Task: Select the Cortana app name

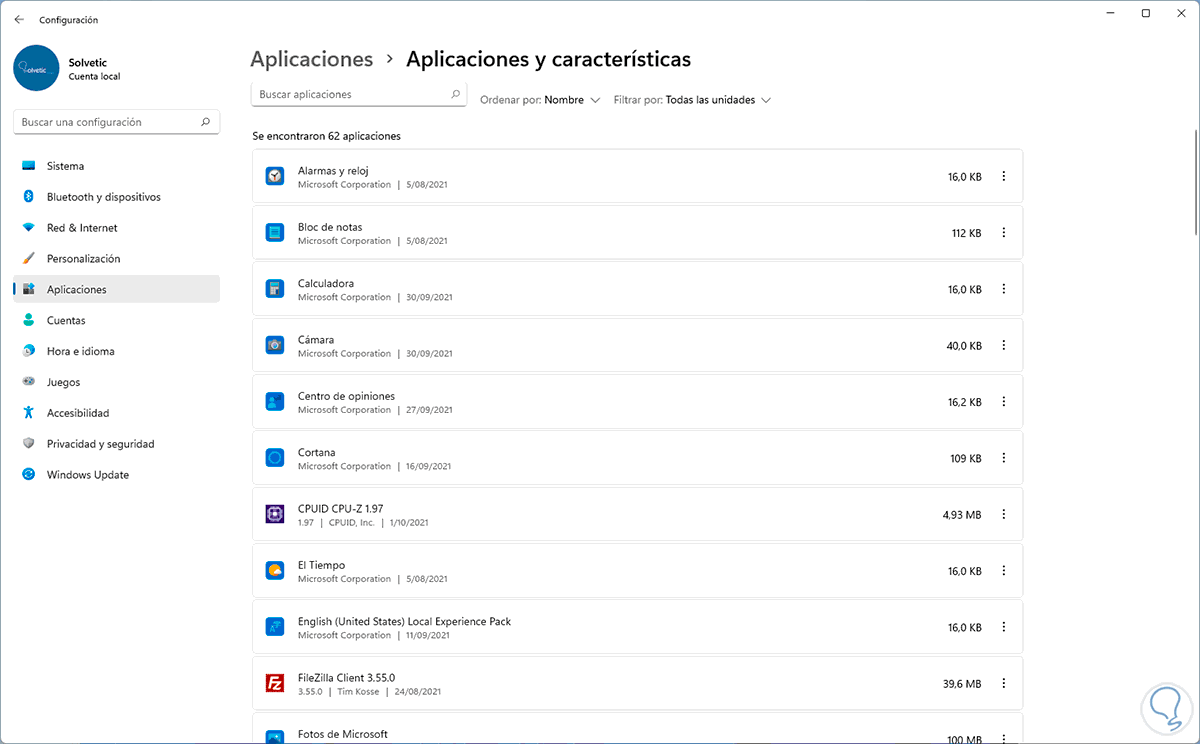Action: tap(317, 452)
